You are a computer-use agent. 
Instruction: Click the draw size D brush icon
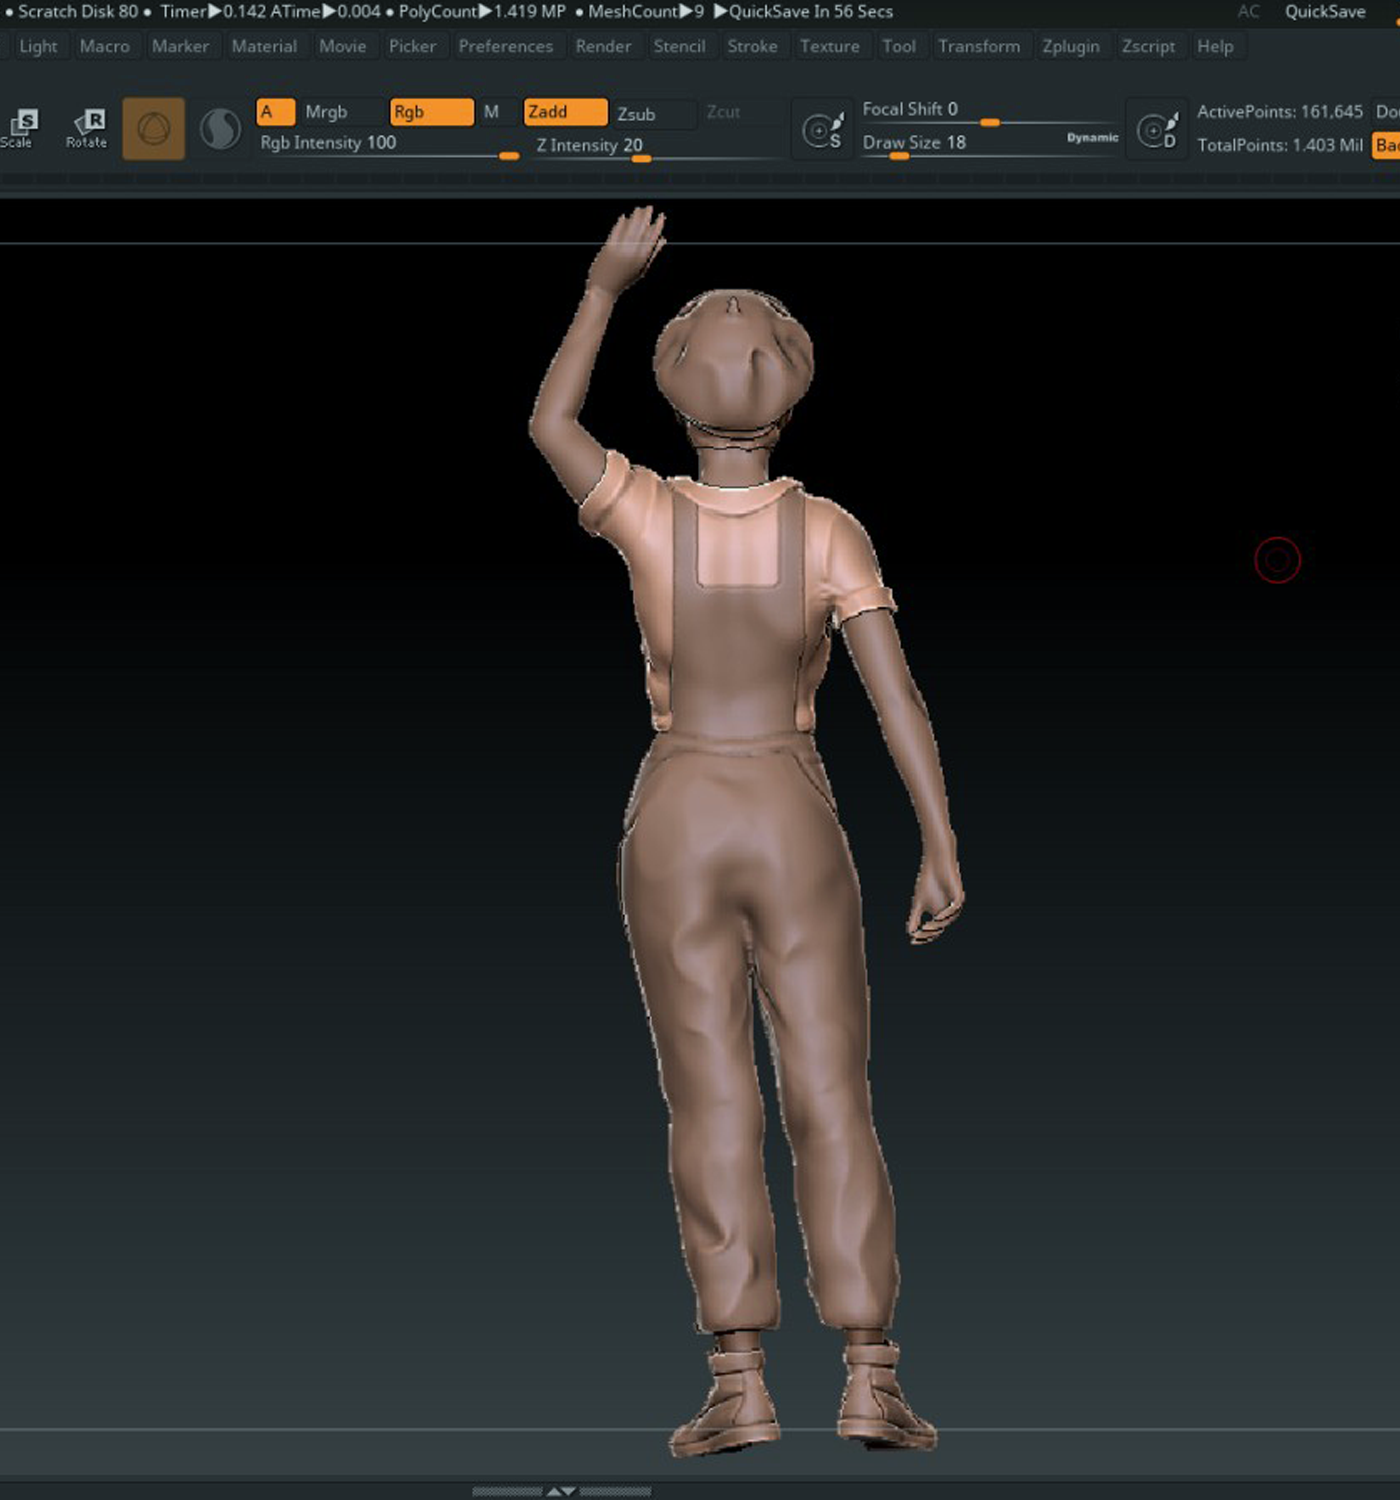click(x=1158, y=130)
